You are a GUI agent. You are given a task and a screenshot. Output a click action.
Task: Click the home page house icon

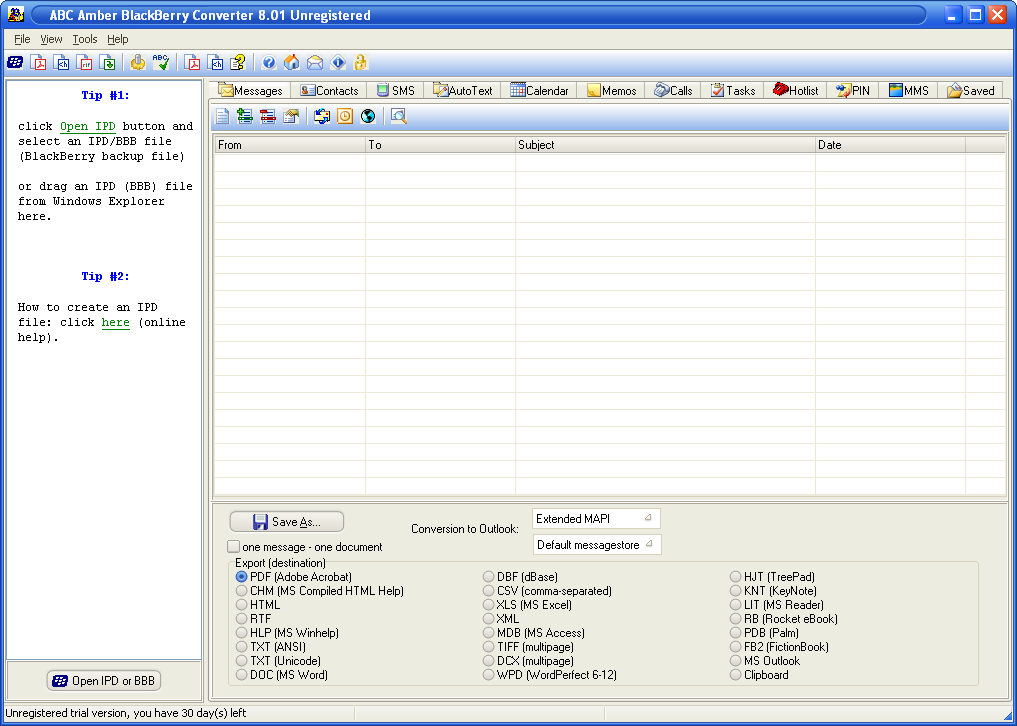click(x=292, y=62)
